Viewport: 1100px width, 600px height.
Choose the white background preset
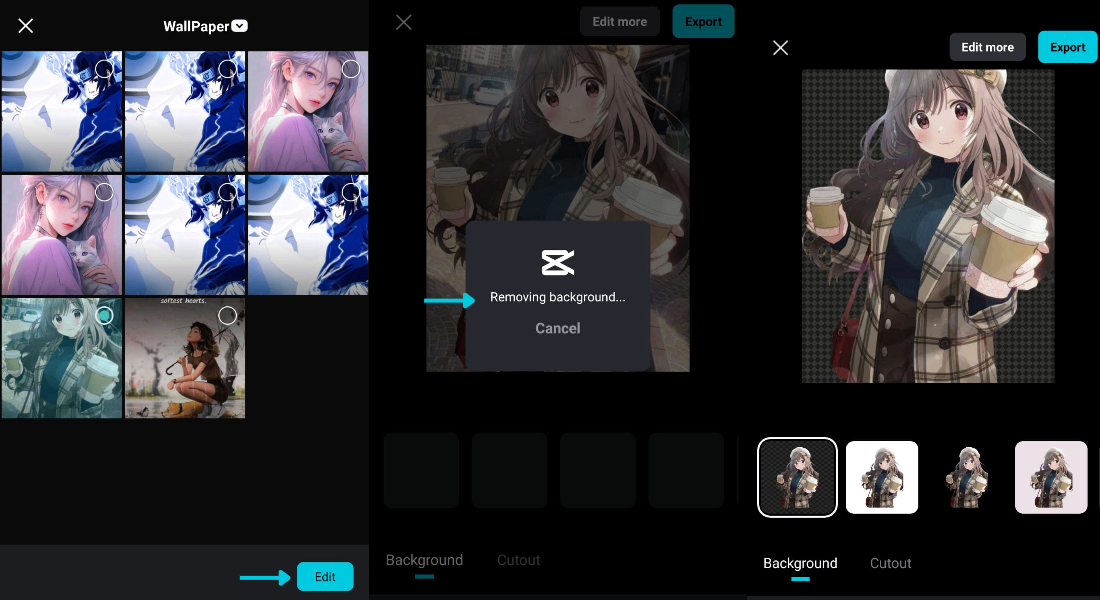[882, 477]
